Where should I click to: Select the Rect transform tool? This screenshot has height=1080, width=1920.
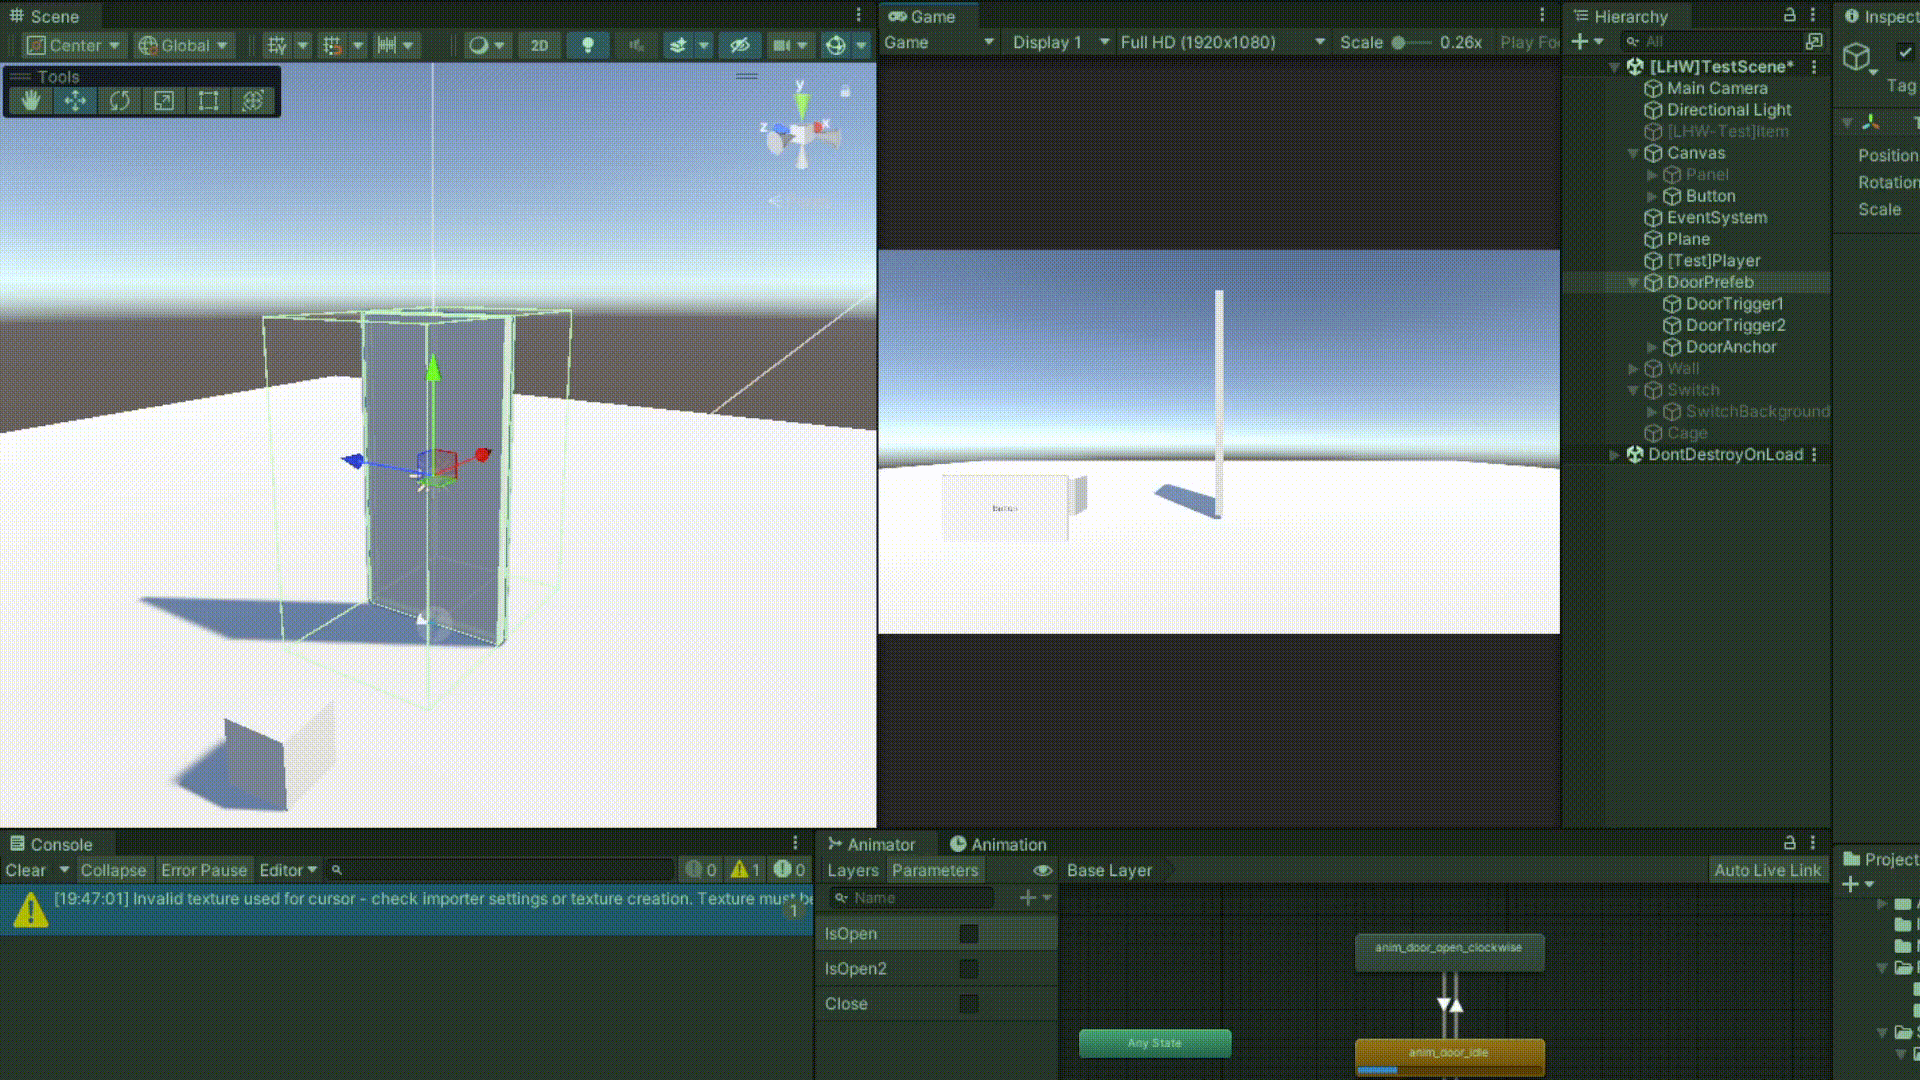click(x=208, y=100)
